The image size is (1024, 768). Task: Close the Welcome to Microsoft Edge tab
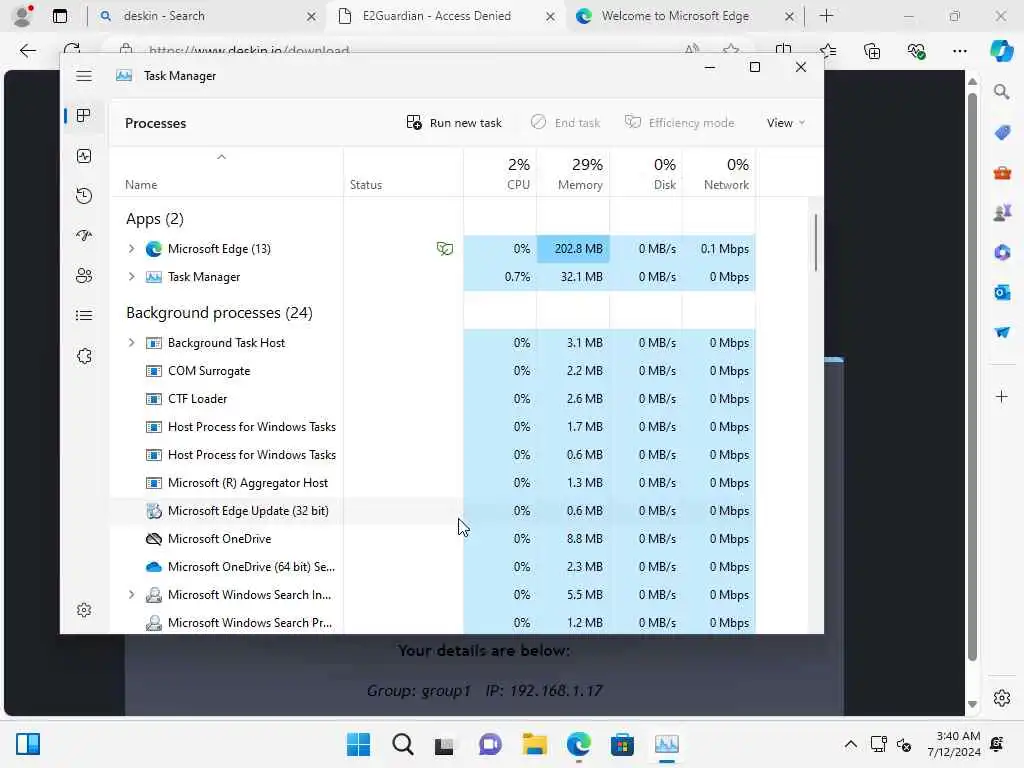tap(789, 16)
